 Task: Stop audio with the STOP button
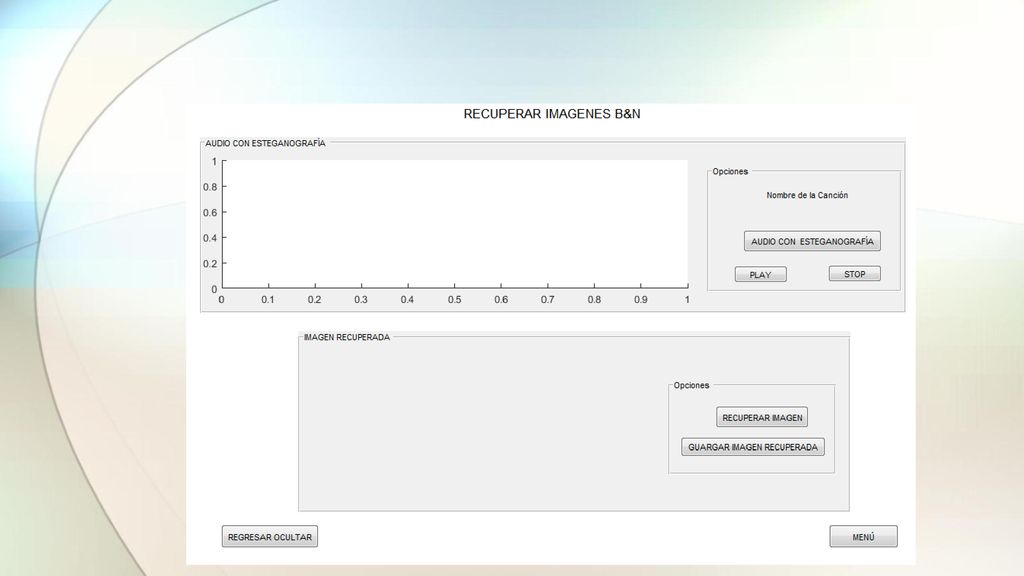(854, 274)
